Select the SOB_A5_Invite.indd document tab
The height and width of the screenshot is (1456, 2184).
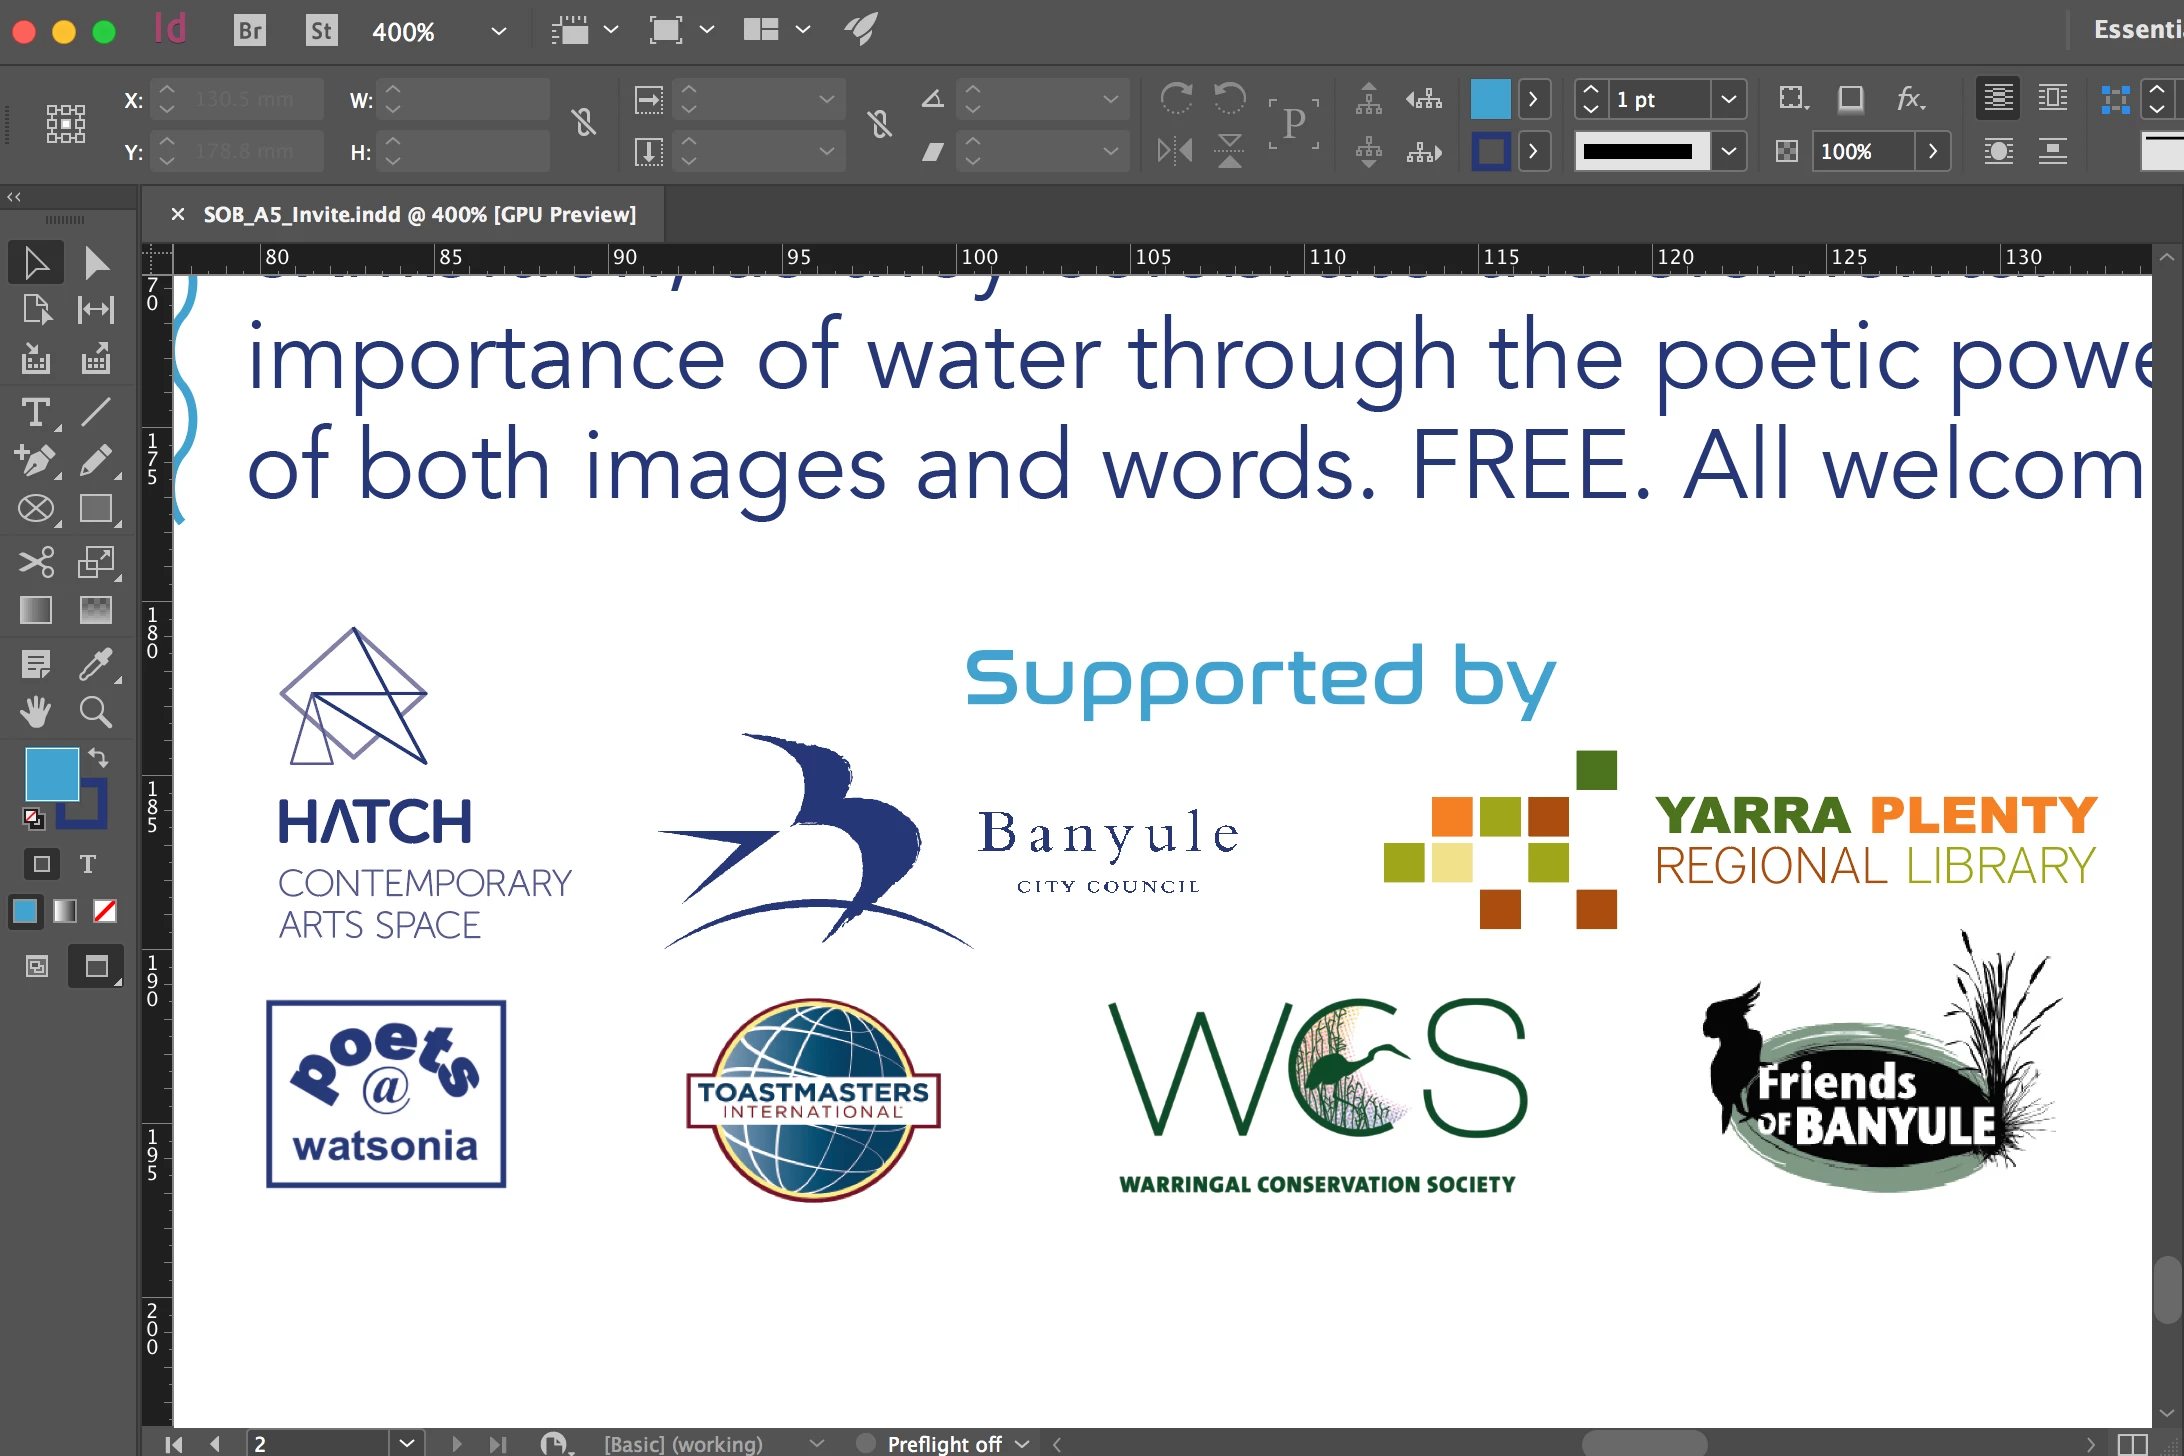coord(419,214)
